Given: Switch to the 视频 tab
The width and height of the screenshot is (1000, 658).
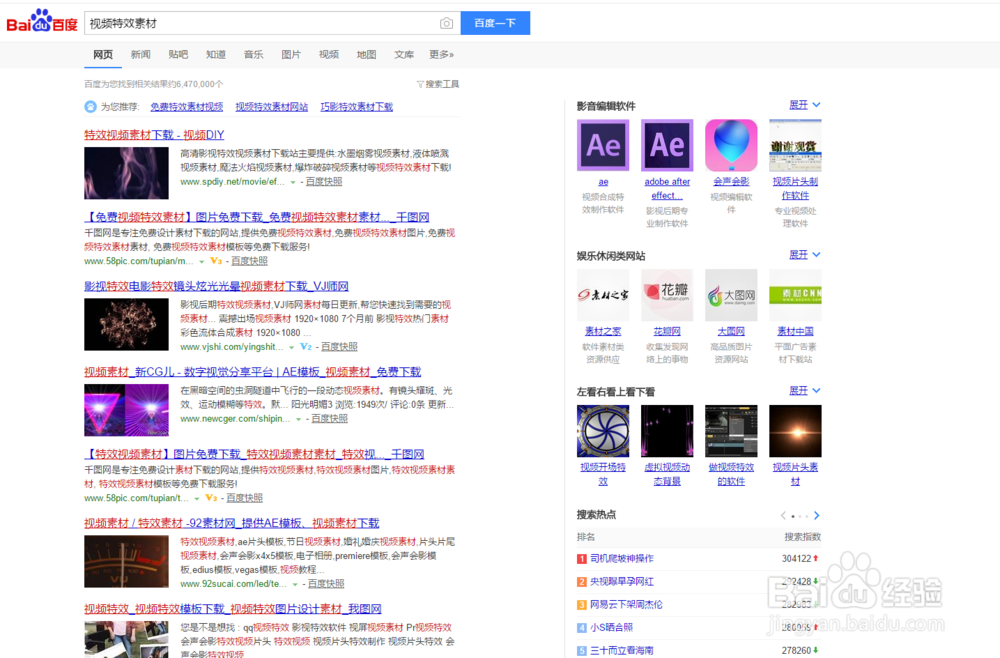Looking at the screenshot, I should coord(328,54).
